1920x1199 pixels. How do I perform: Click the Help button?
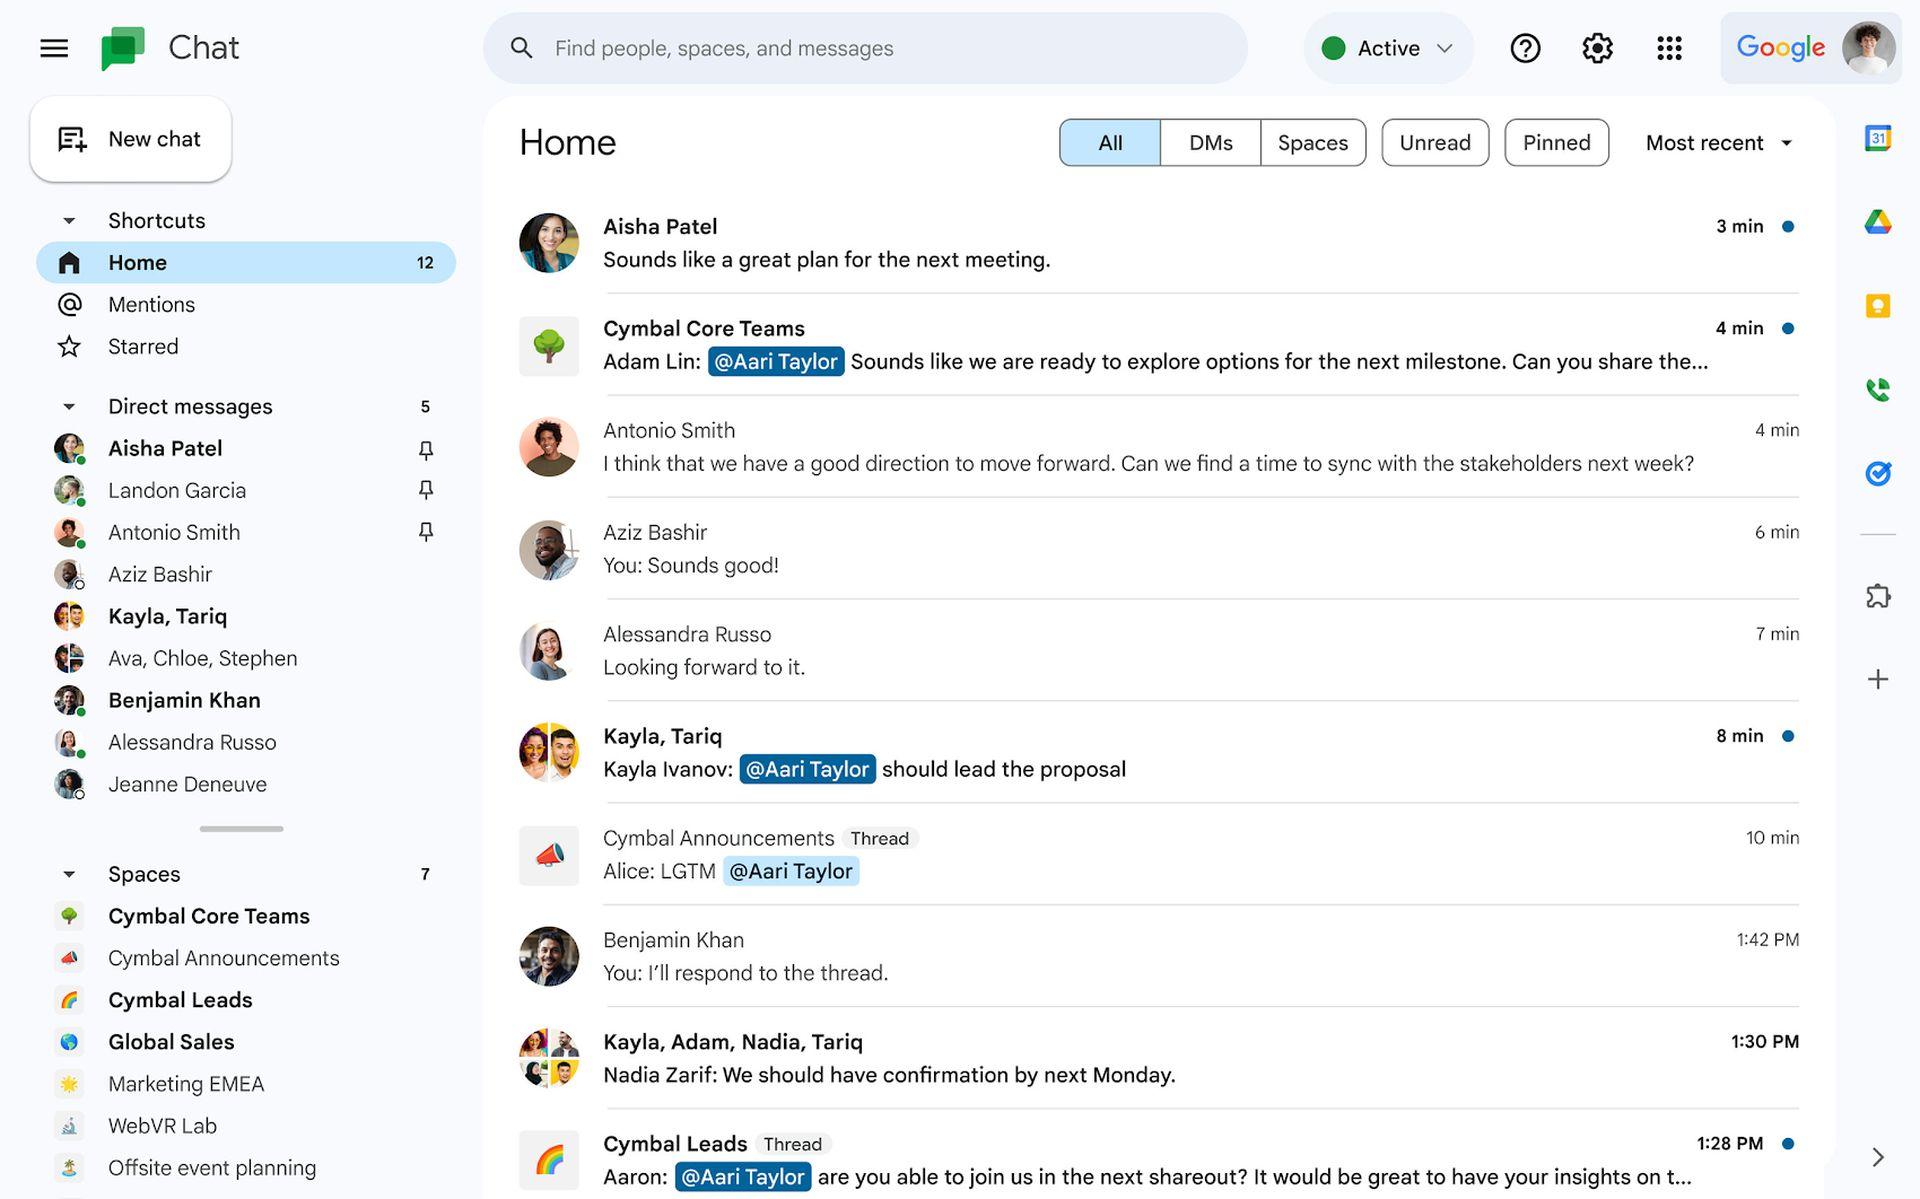pyautogui.click(x=1524, y=46)
